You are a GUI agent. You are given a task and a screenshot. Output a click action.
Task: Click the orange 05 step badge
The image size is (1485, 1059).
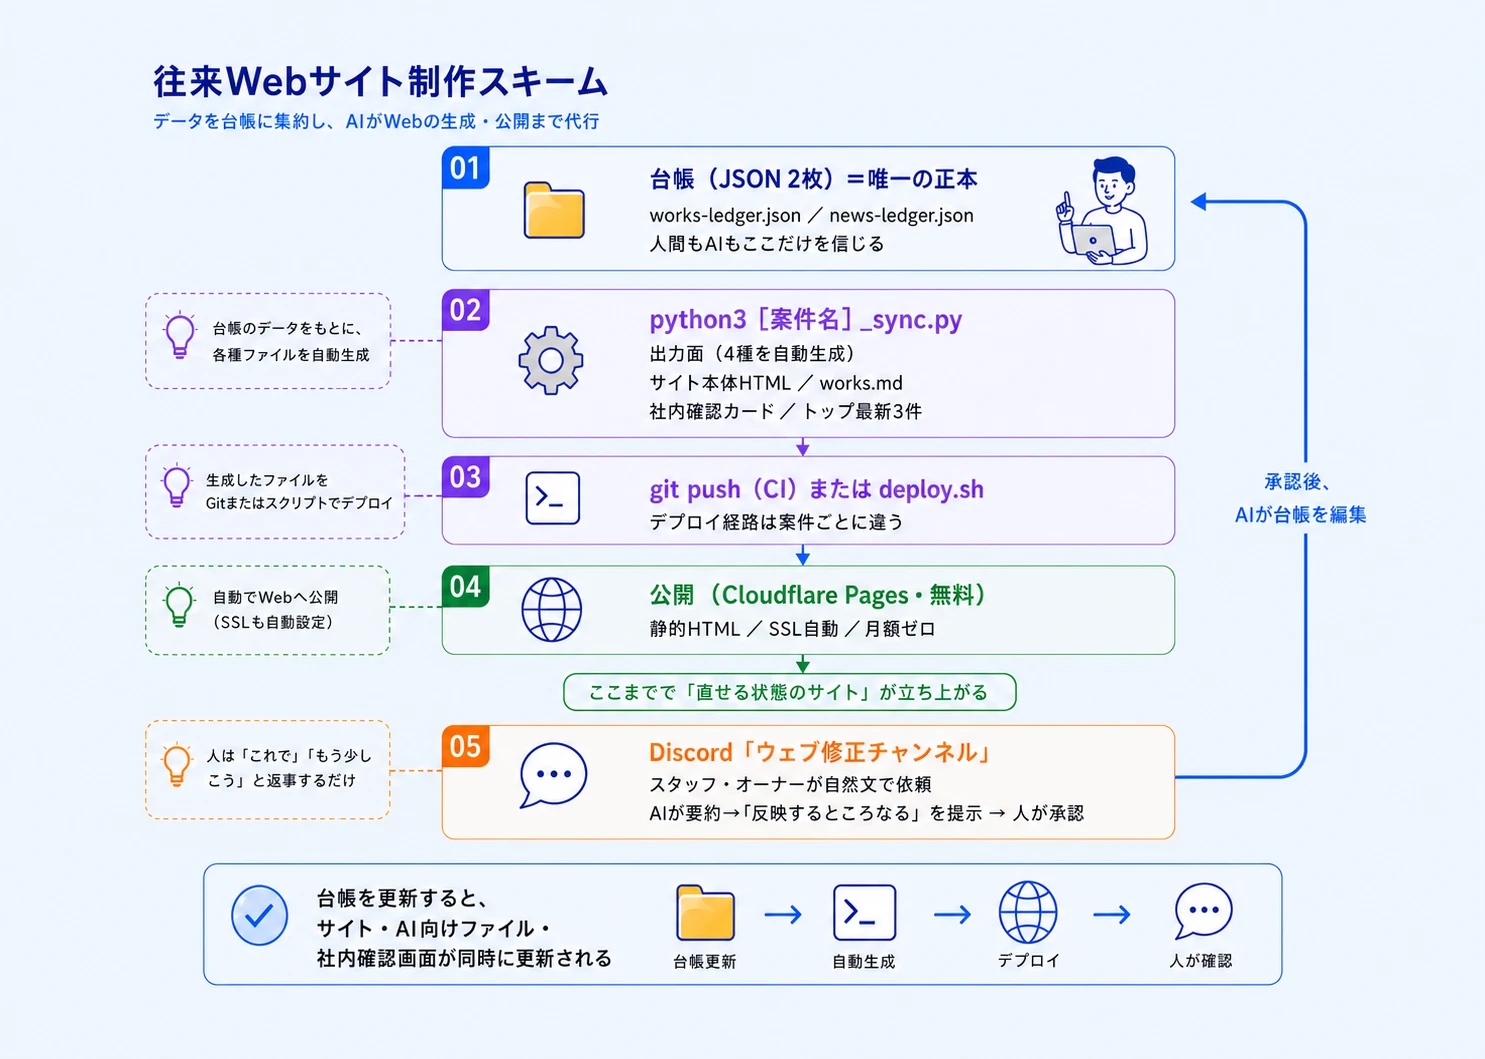tap(466, 746)
